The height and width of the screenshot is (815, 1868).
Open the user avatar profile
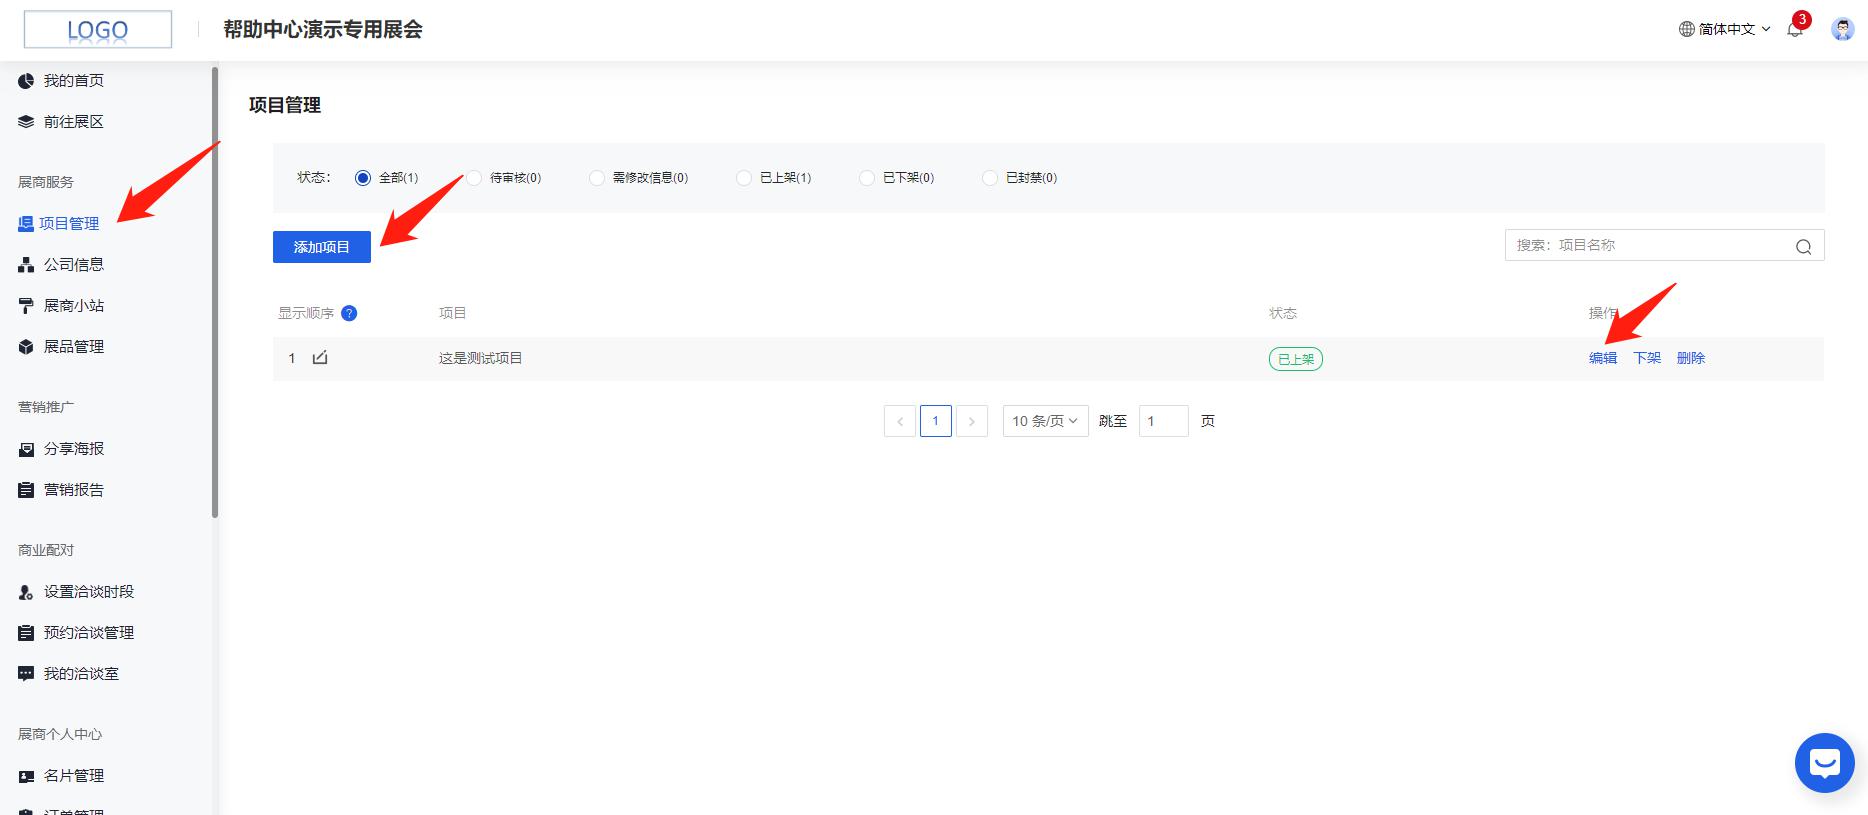point(1842,29)
